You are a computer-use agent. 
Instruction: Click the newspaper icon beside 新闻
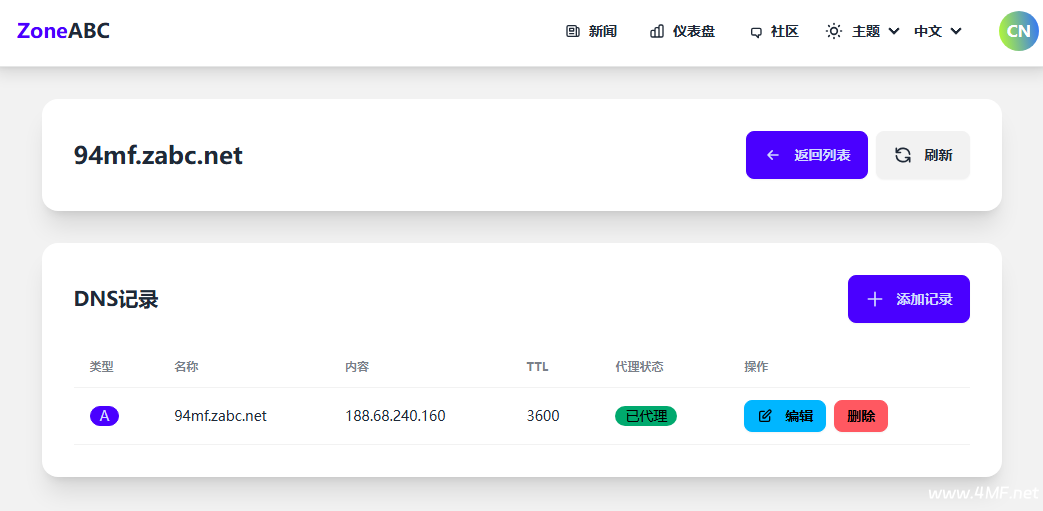tap(573, 31)
